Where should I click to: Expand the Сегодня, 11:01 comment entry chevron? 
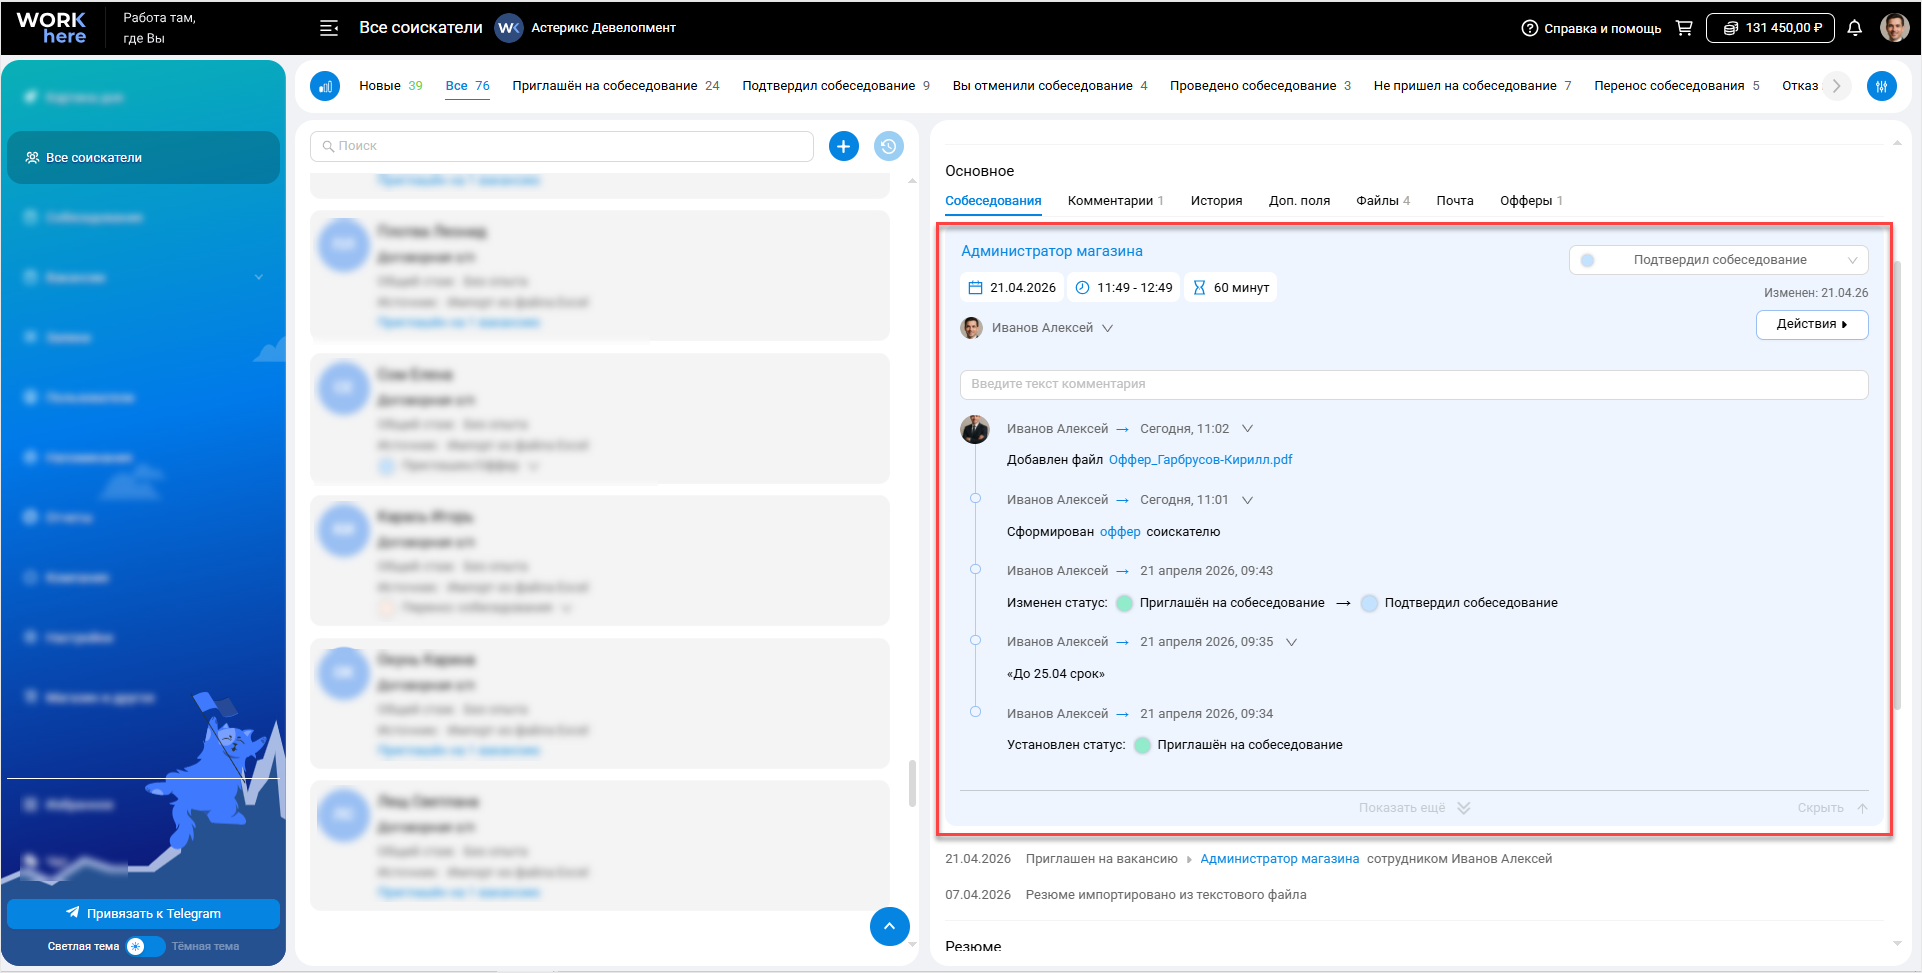[1247, 500]
